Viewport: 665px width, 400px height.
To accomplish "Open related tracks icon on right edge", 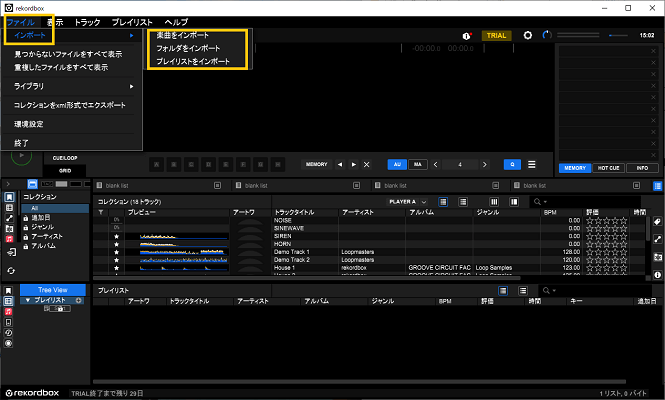I will point(657,239).
